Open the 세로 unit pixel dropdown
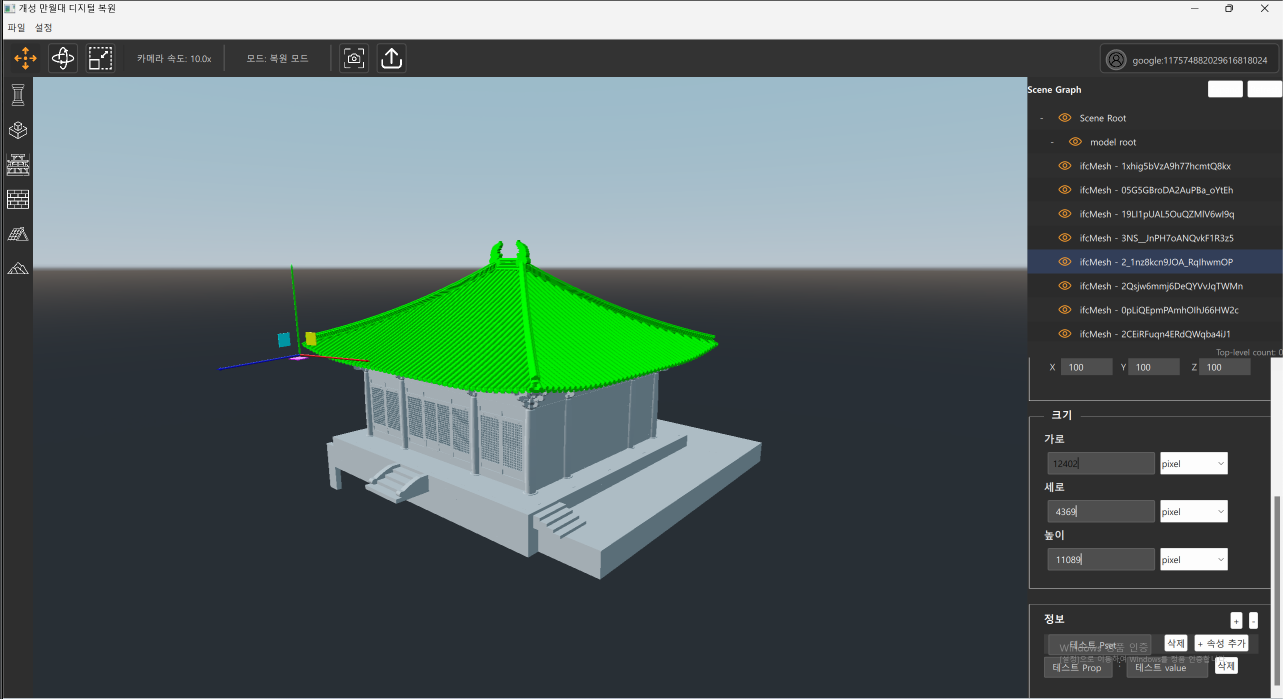 point(1193,512)
